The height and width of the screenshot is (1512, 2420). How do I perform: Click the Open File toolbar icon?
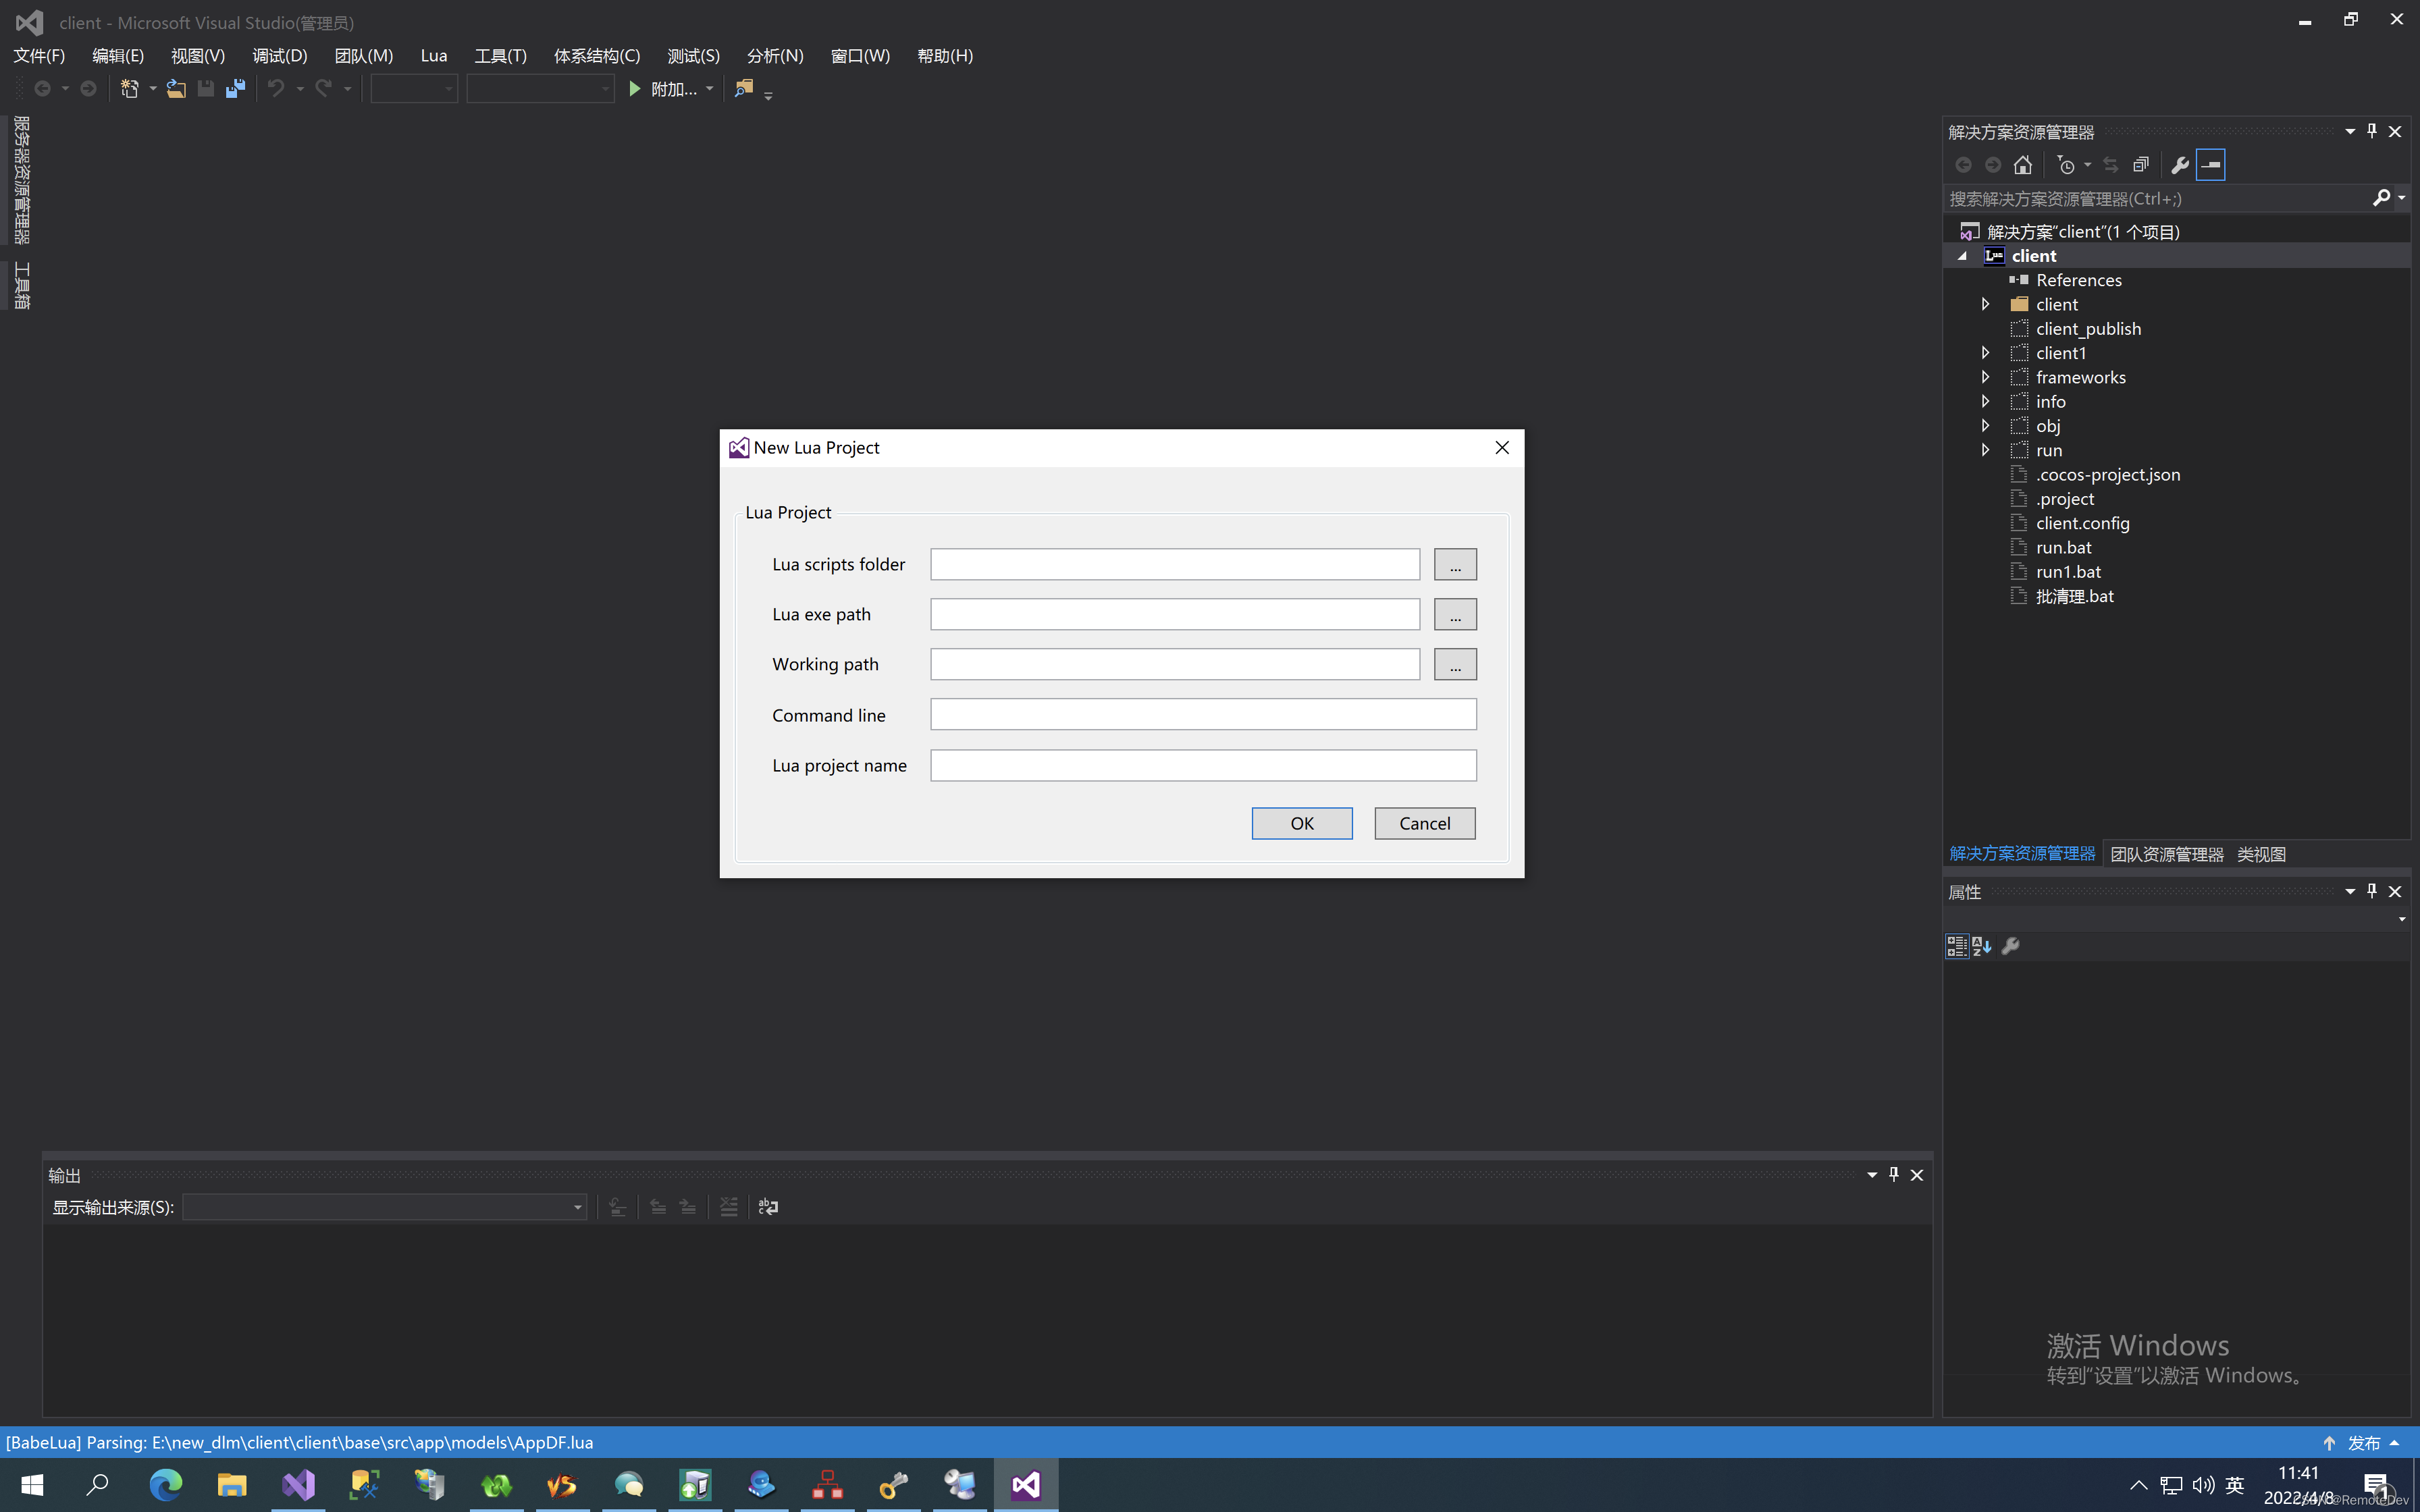(176, 89)
